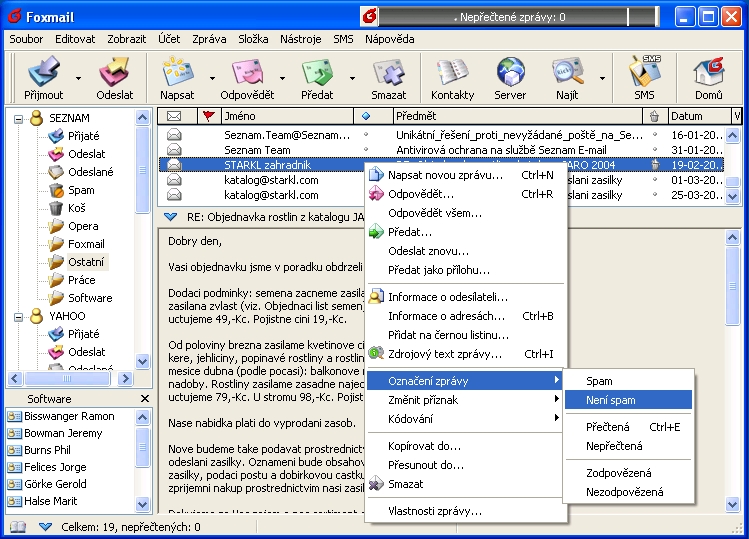This screenshot has width=749, height=539.
Task: Select contact Burns Phil
Action: click(47, 450)
